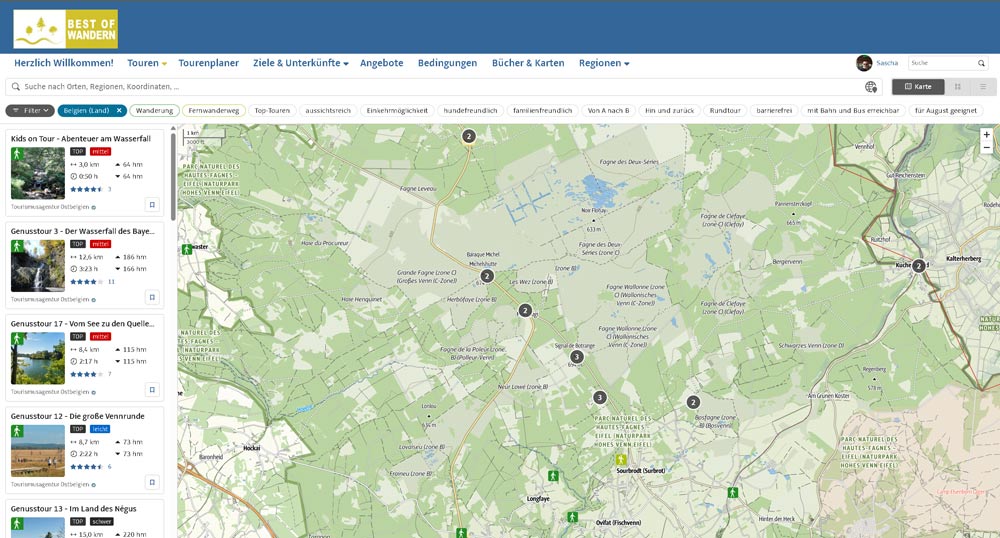Screen dimensions: 1000x538
Task: Open the Filter dropdown button
Action: pyautogui.click(x=30, y=110)
